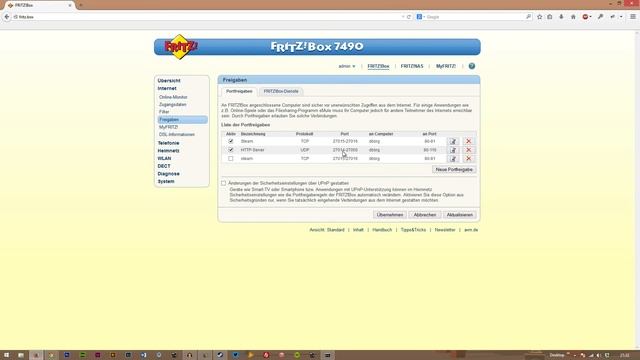Click the volume icon in system tray
The image size is (640, 360).
click(x=599, y=356)
